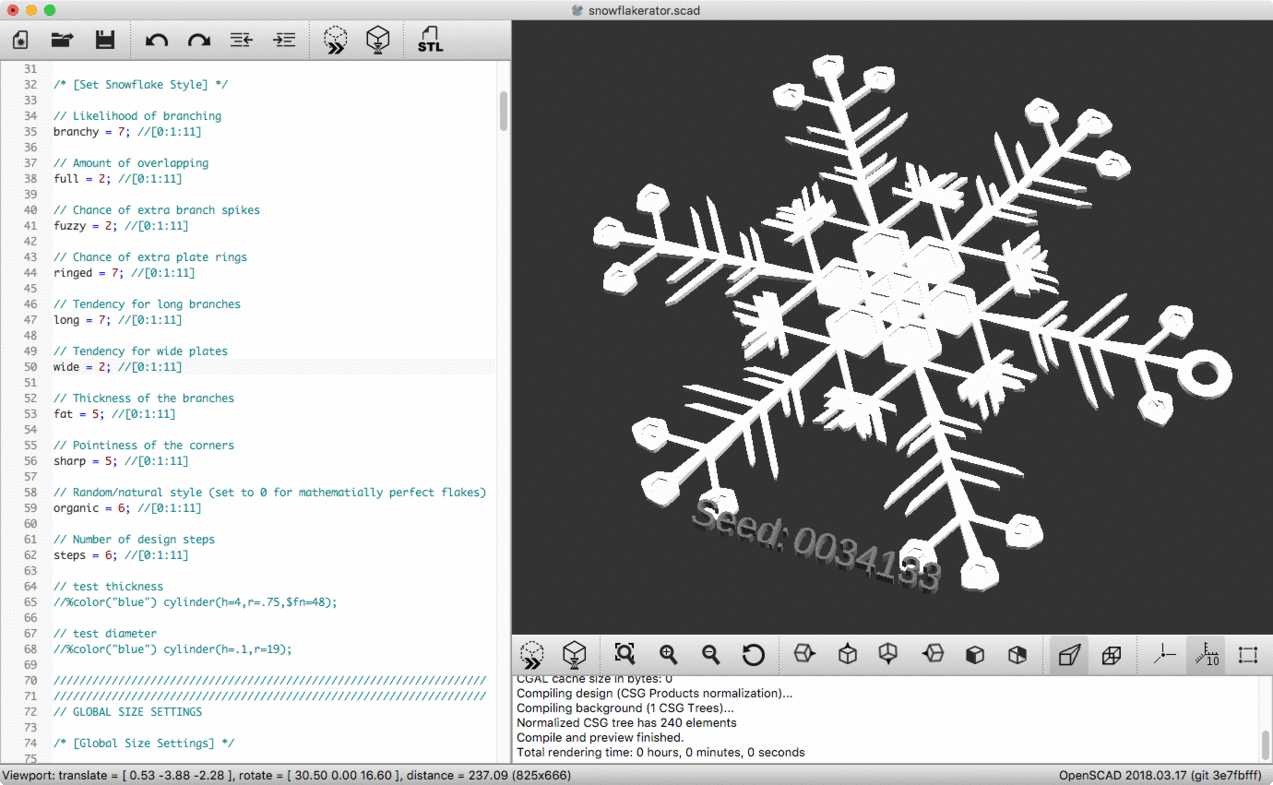Open a file using the folder icon
The height and width of the screenshot is (785, 1273).
[x=63, y=40]
